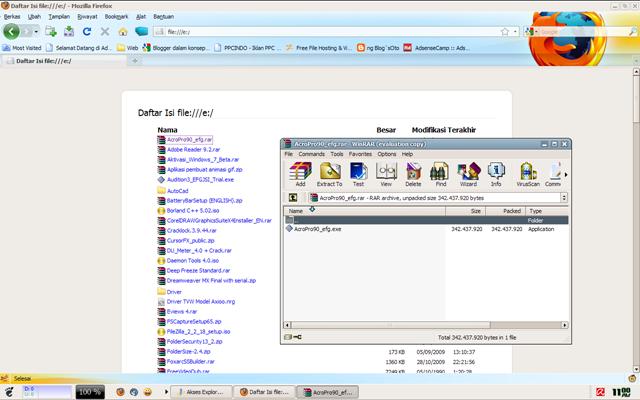Open the Riwayat menu in Firefox
Image resolution: width=640 pixels, height=400 pixels.
click(x=87, y=17)
